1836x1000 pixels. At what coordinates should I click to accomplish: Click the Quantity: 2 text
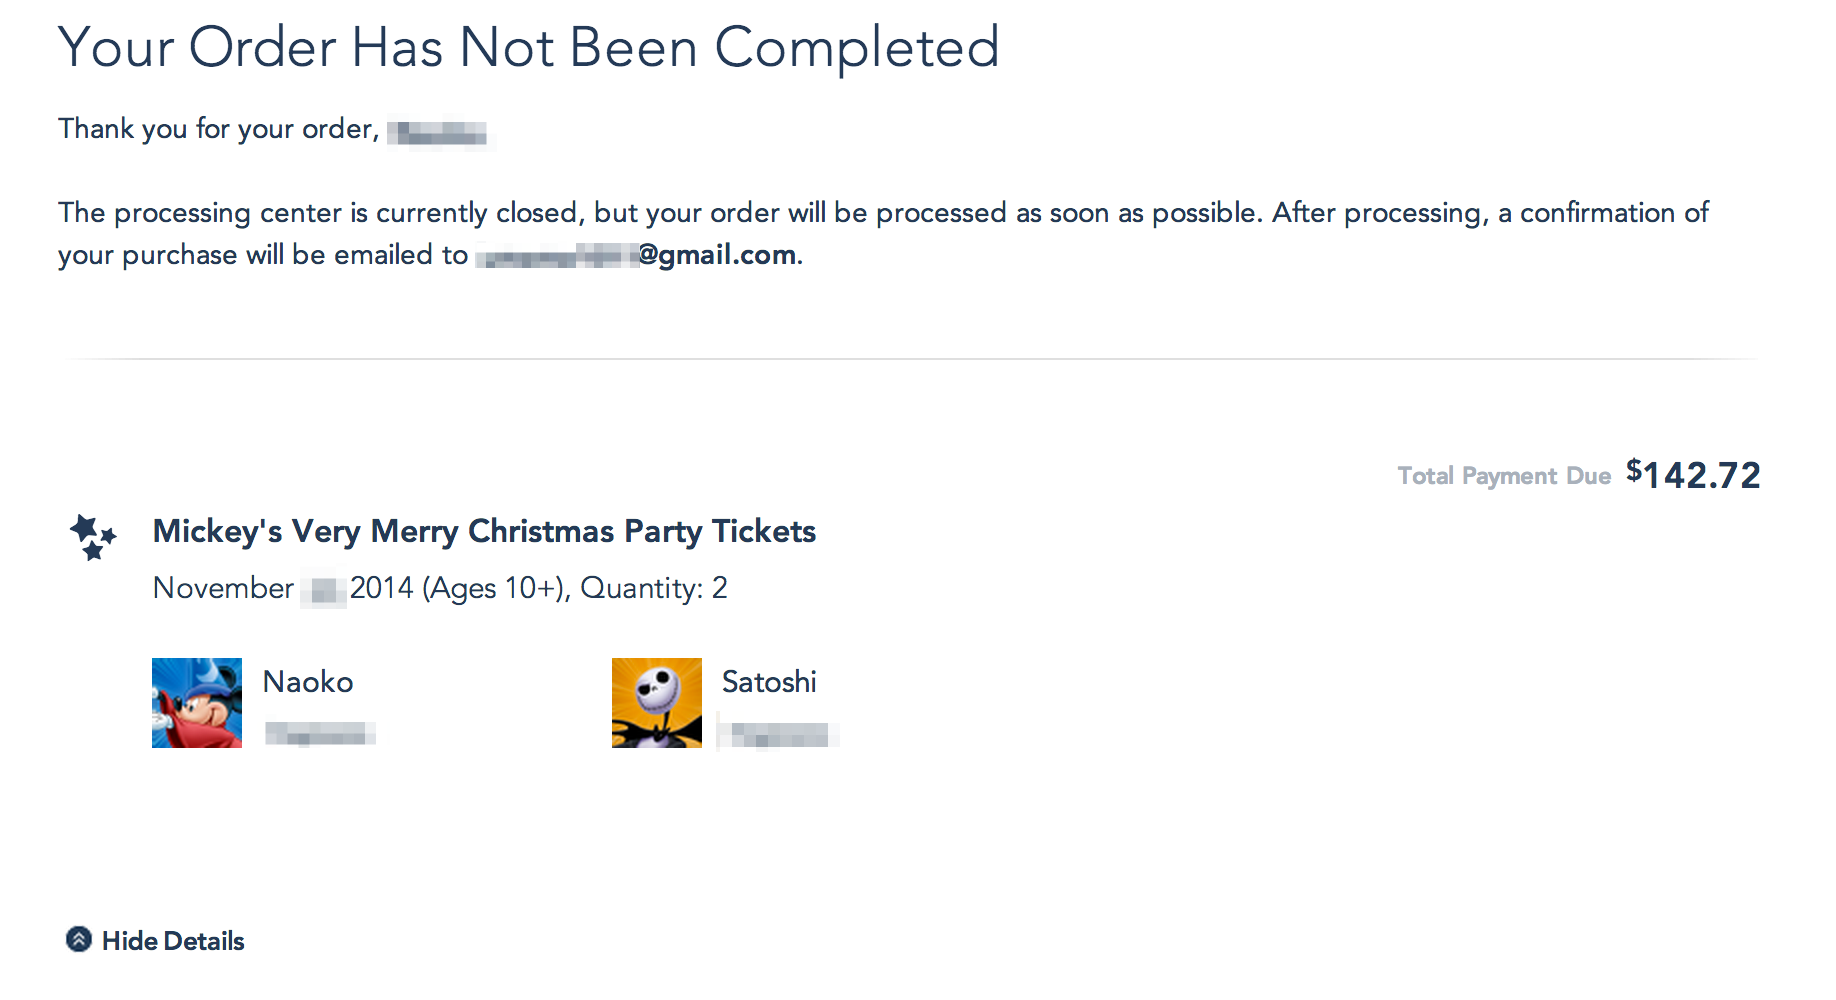pos(654,588)
